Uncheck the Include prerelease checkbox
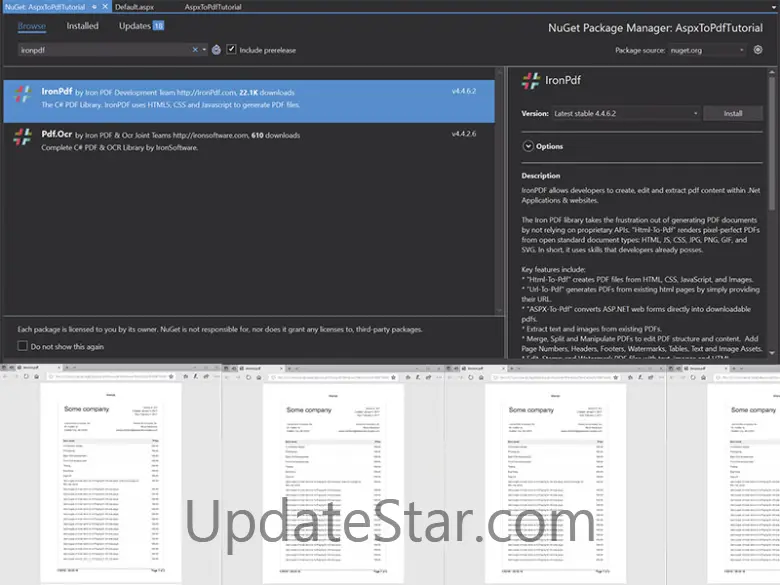 click(231, 49)
